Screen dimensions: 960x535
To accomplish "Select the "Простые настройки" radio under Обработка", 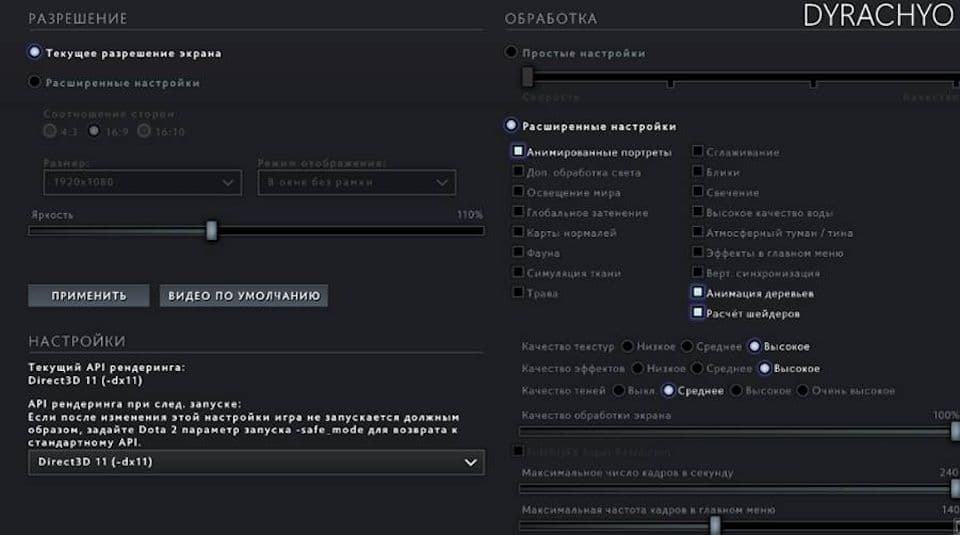I will tap(512, 52).
